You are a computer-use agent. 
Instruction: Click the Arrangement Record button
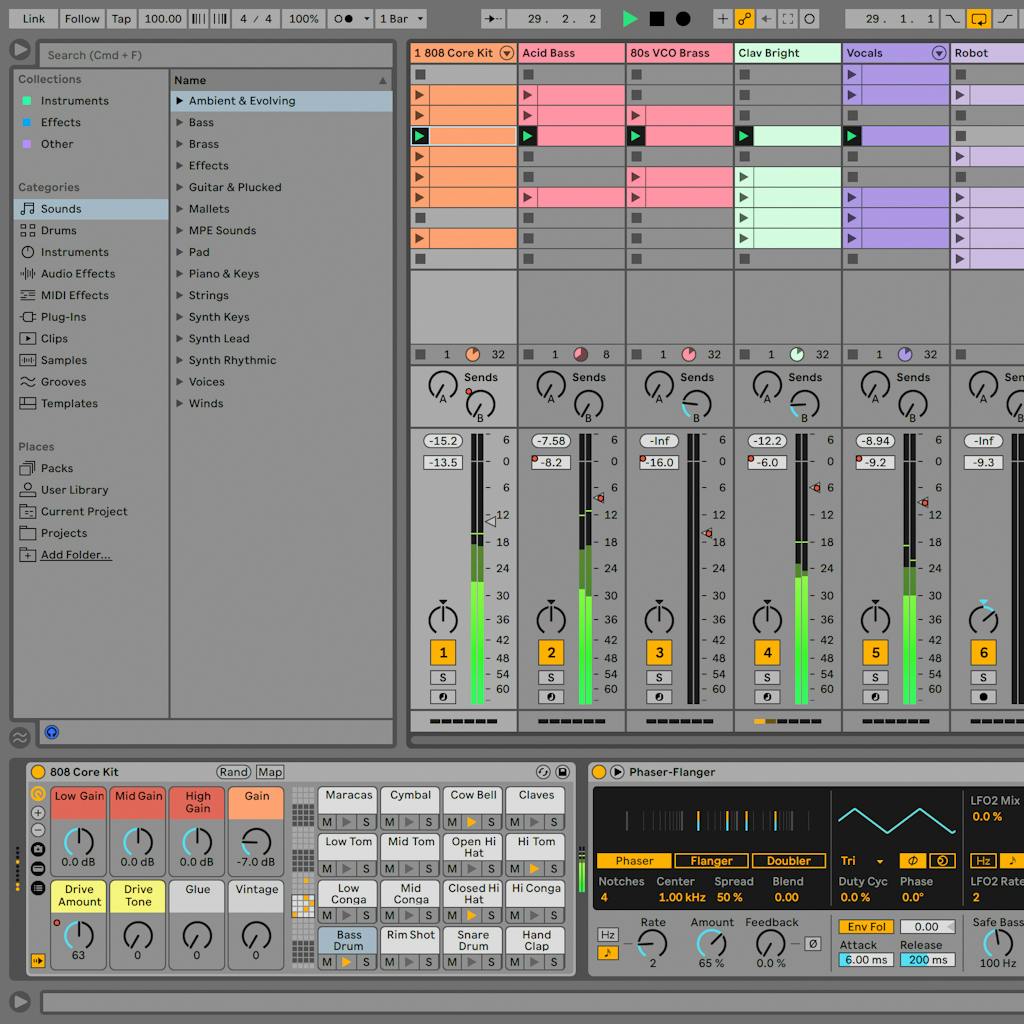[683, 19]
